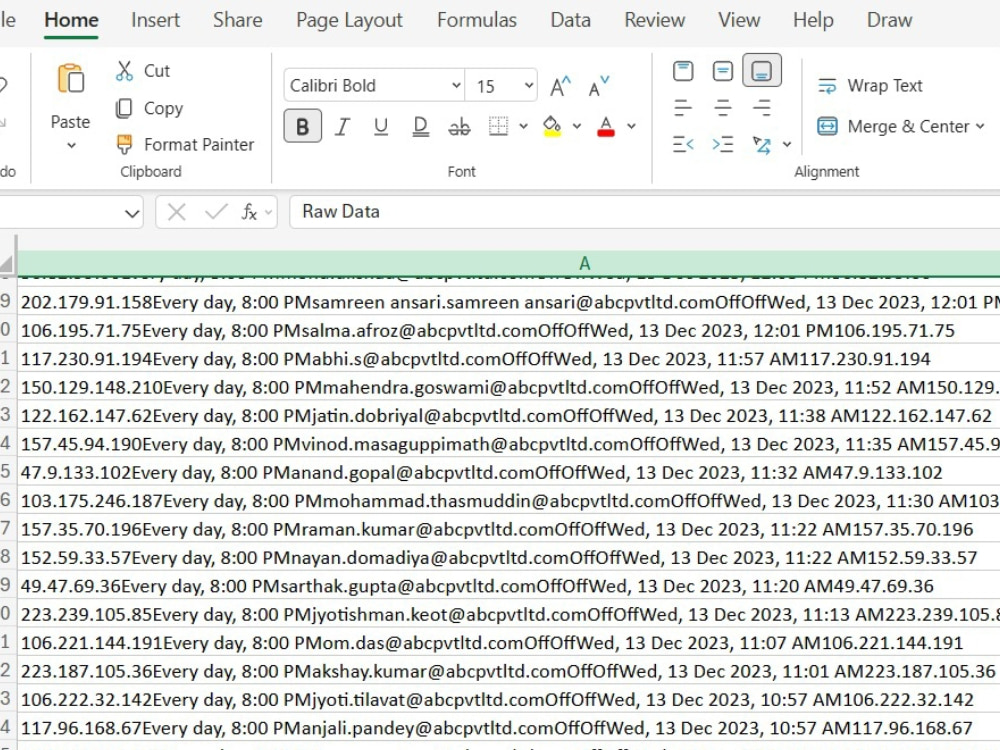Increase the cell indent
Viewport: 1000px width, 750px height.
point(723,145)
